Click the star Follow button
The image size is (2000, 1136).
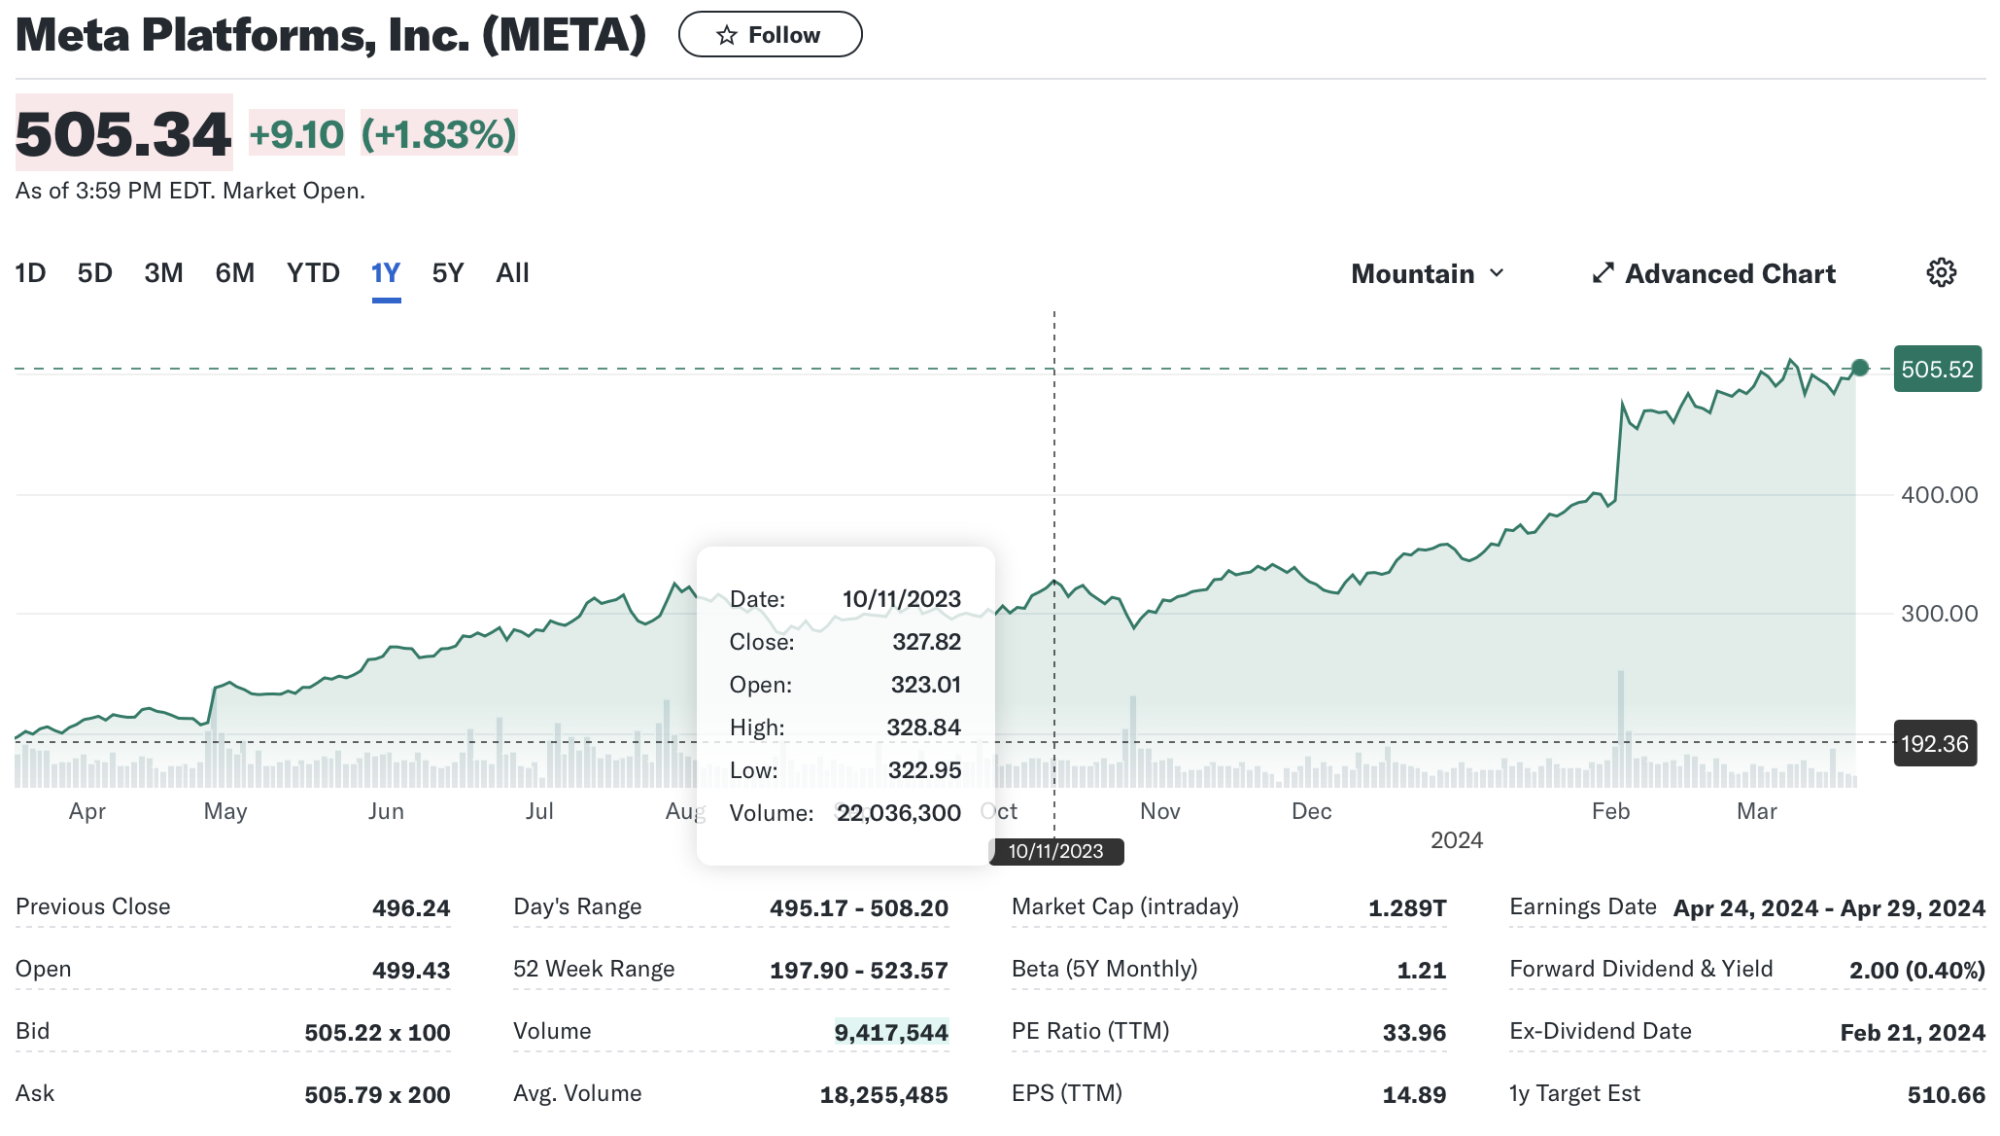pyautogui.click(x=769, y=35)
